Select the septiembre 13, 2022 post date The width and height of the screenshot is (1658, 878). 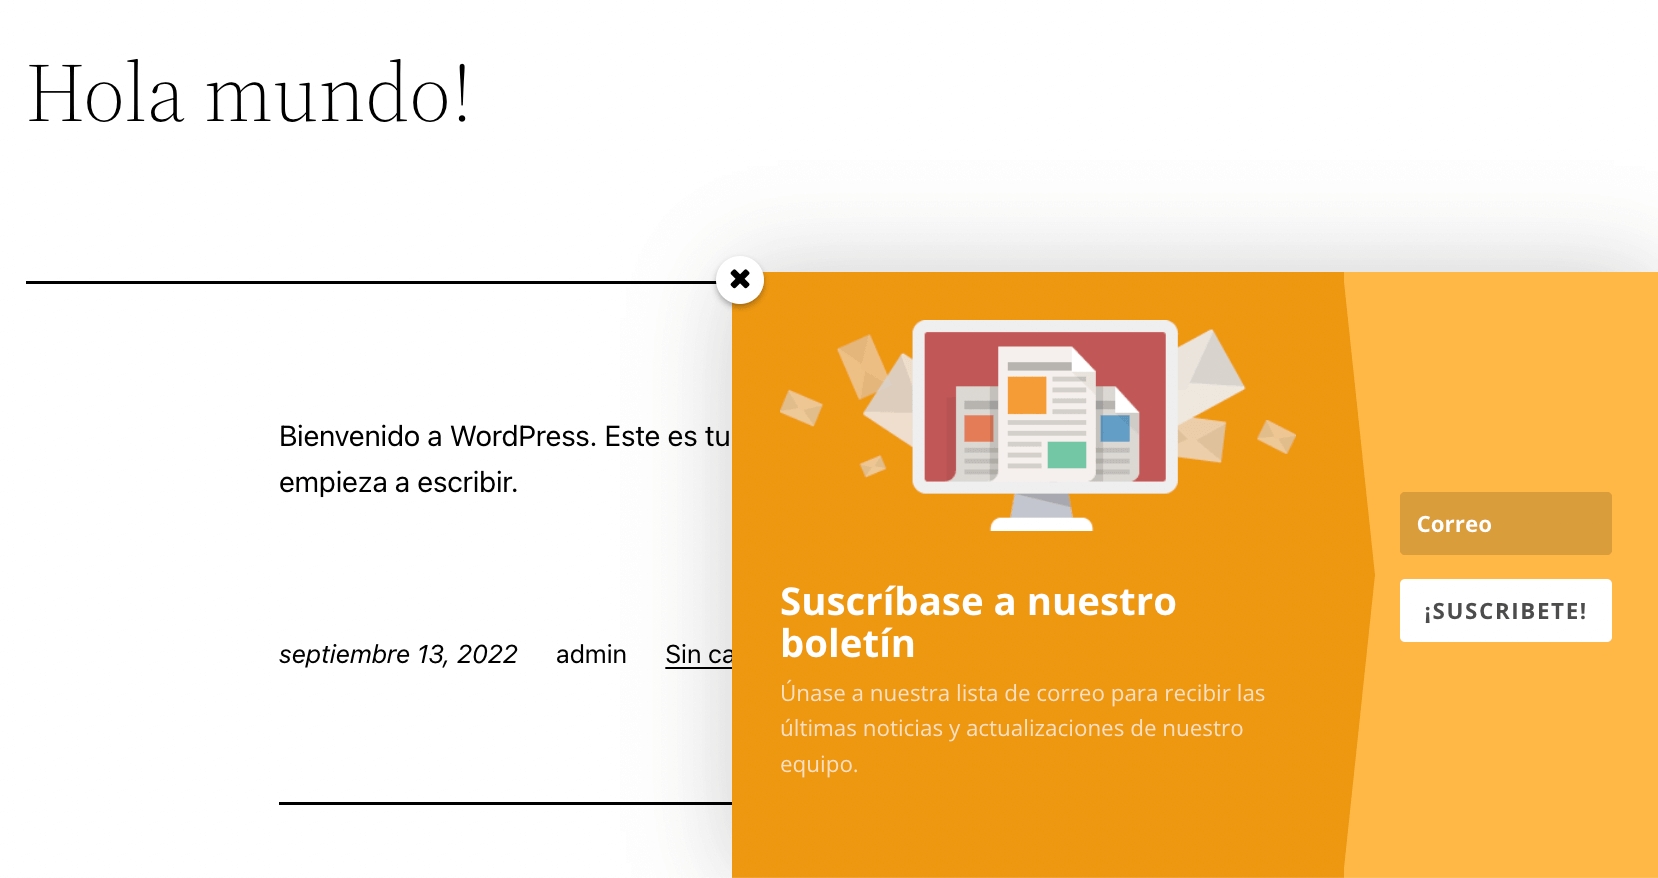398,654
